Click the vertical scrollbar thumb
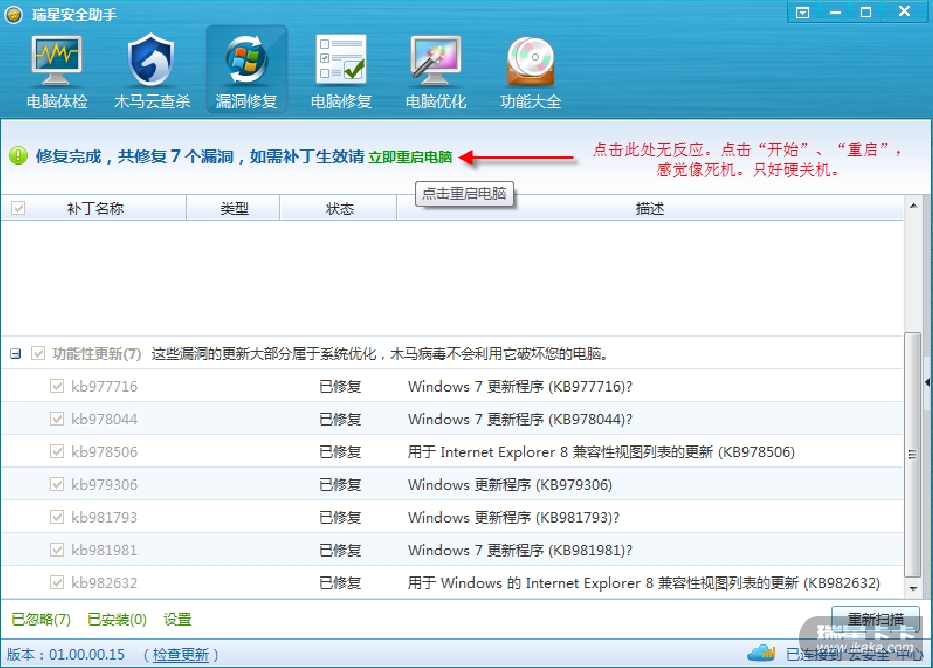Screen dimensions: 933x668 913,454
